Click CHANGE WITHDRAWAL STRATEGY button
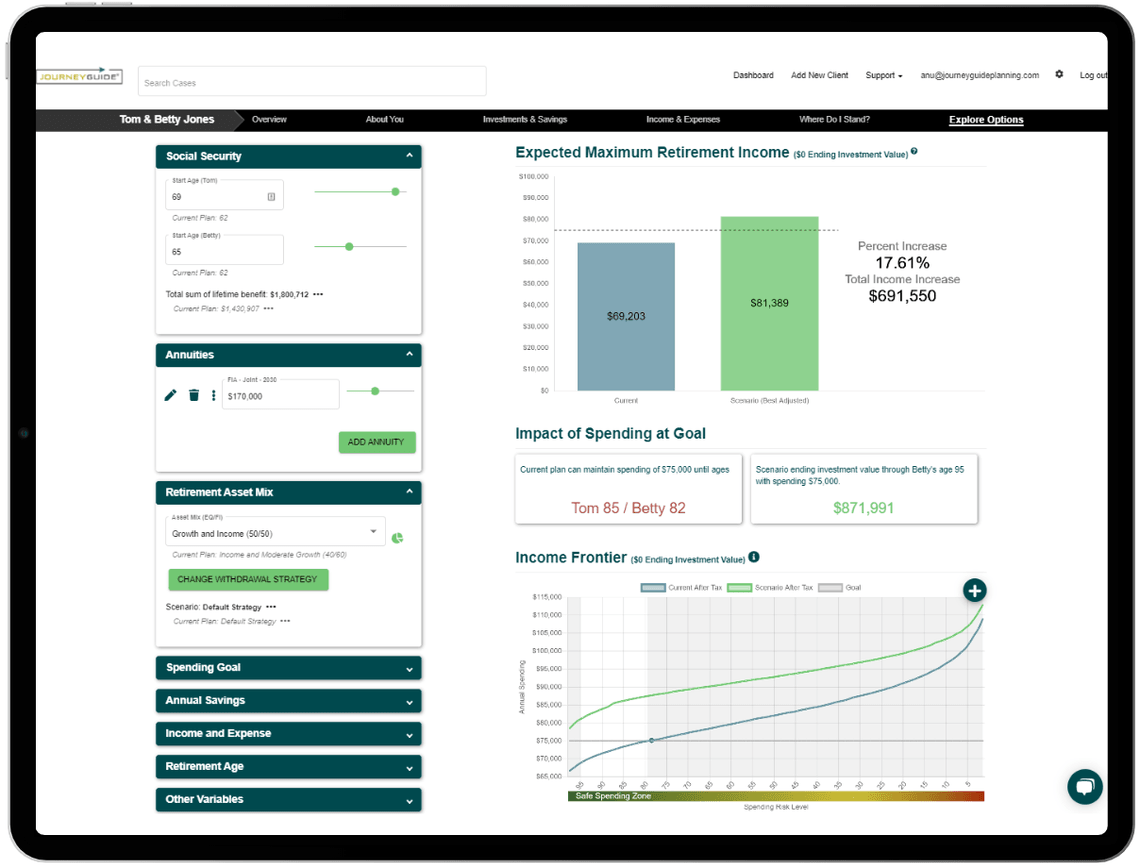The height and width of the screenshot is (866, 1140). pos(248,580)
